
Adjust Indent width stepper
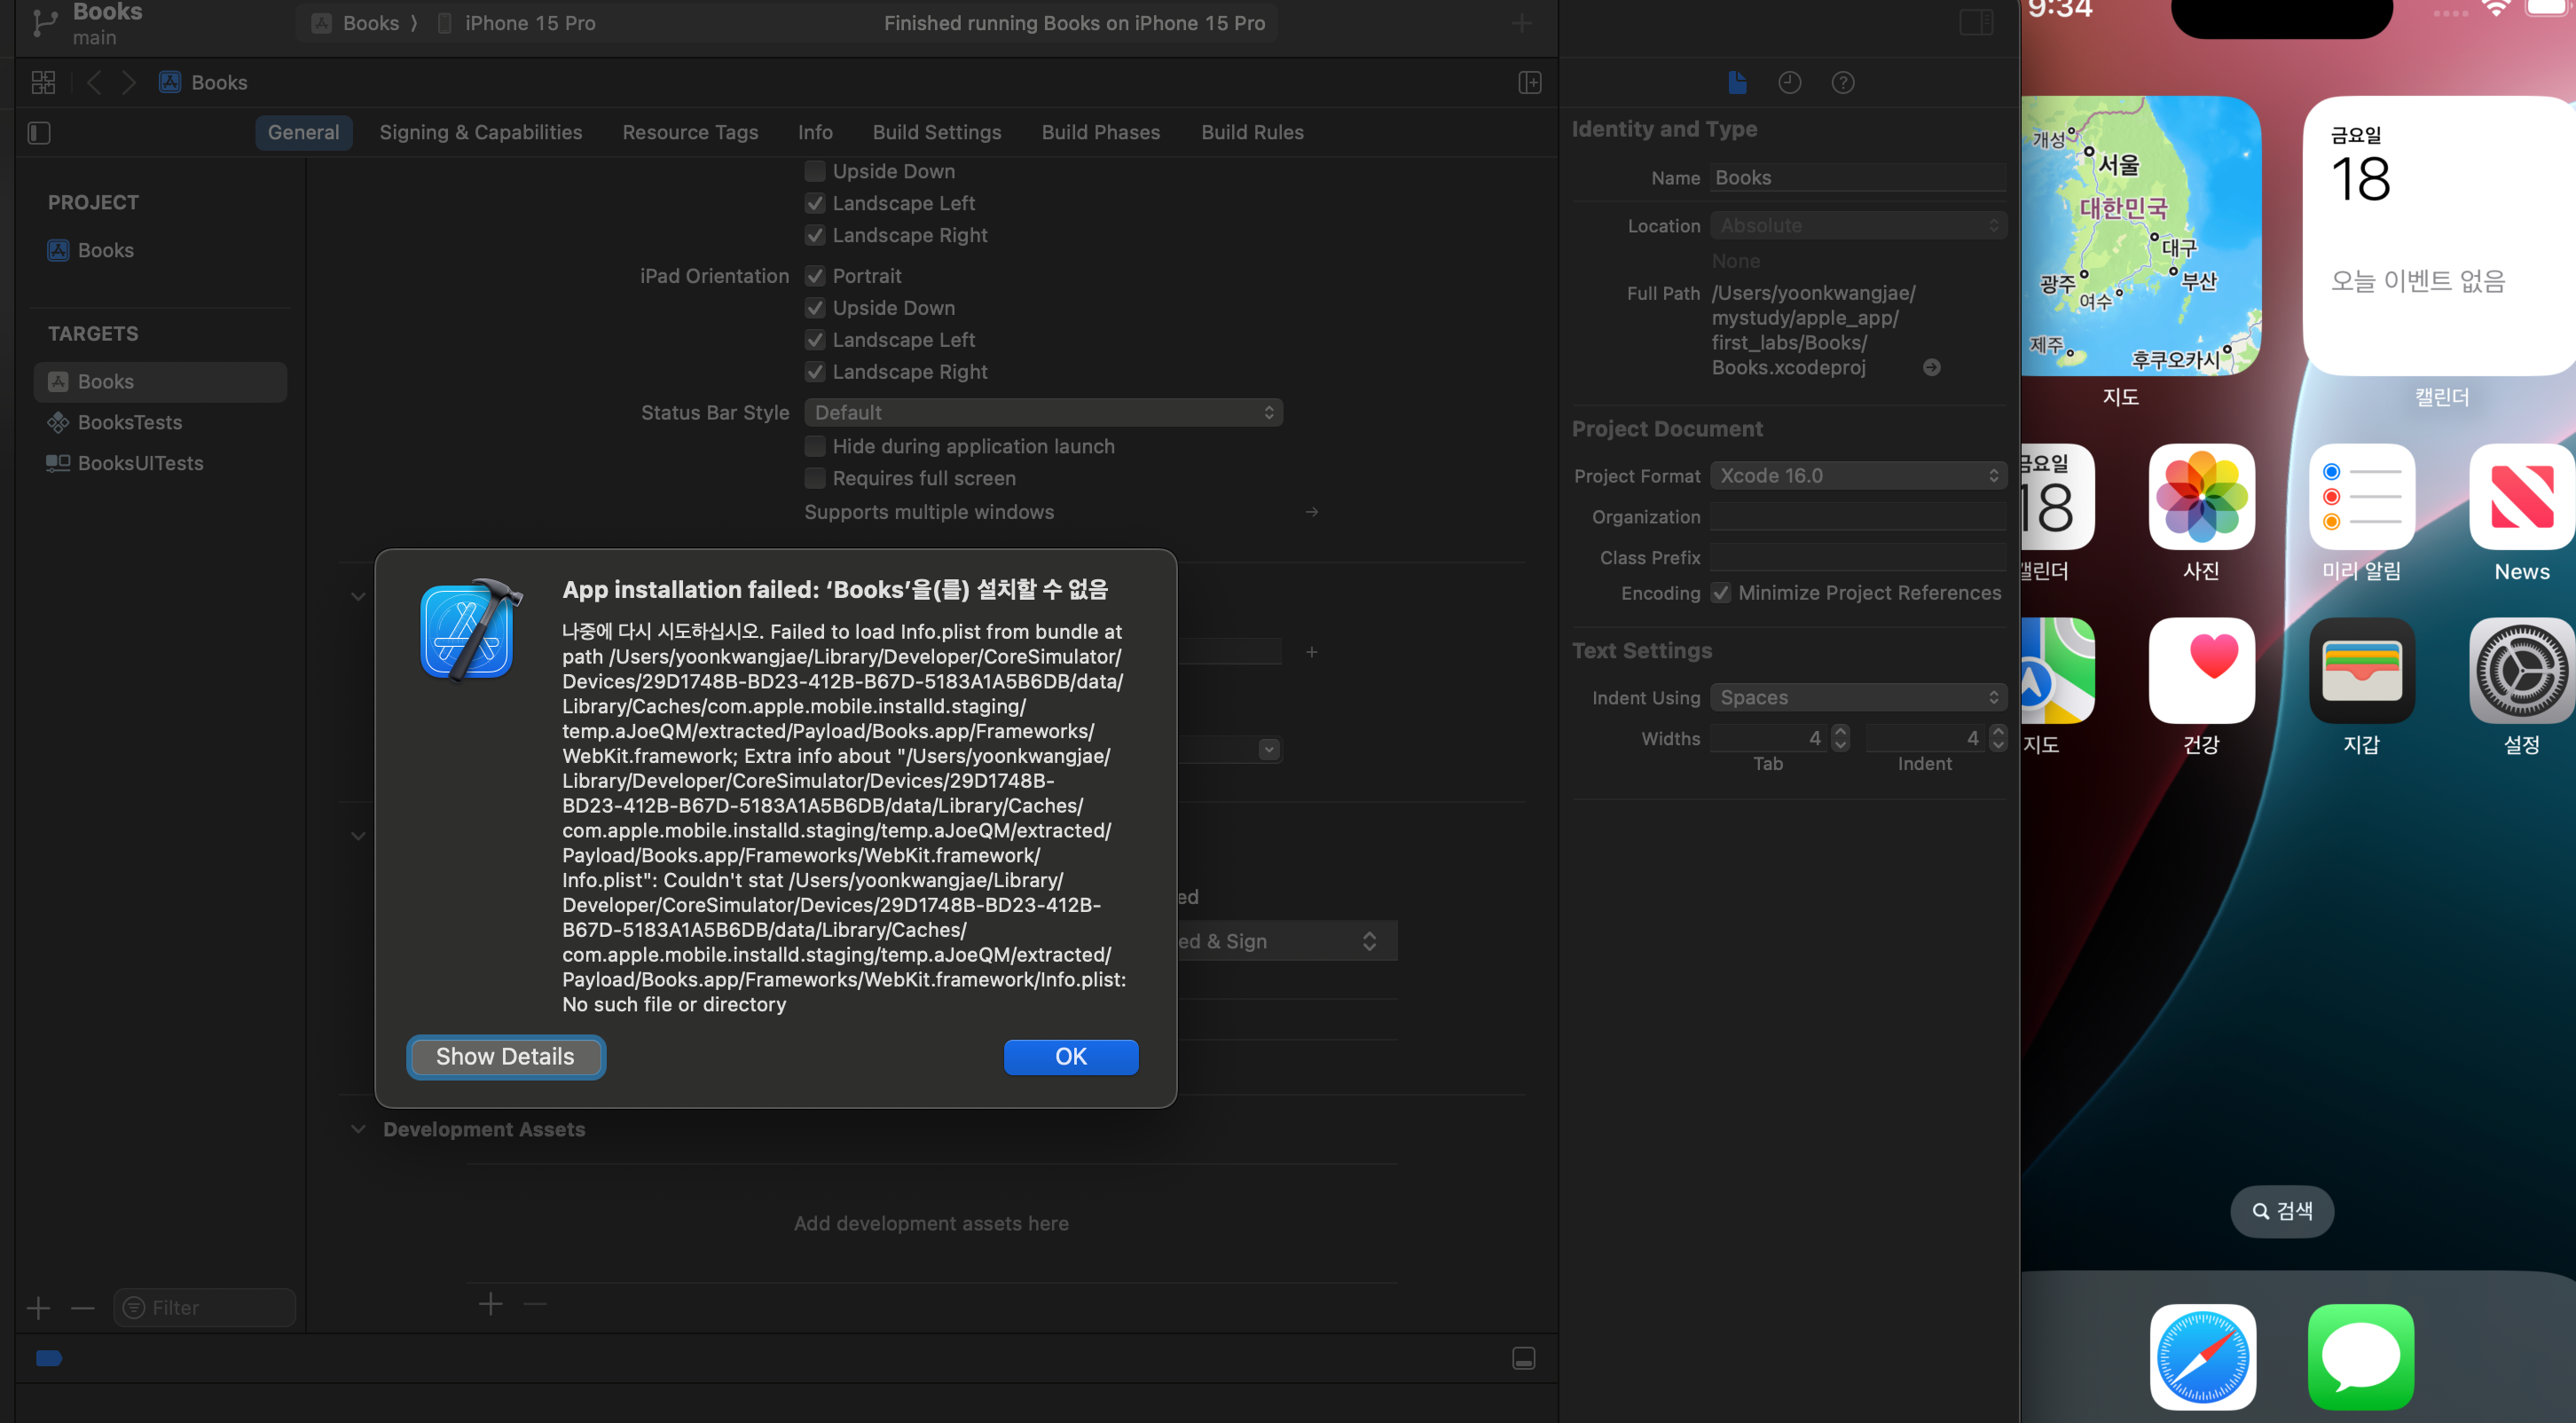click(1997, 738)
